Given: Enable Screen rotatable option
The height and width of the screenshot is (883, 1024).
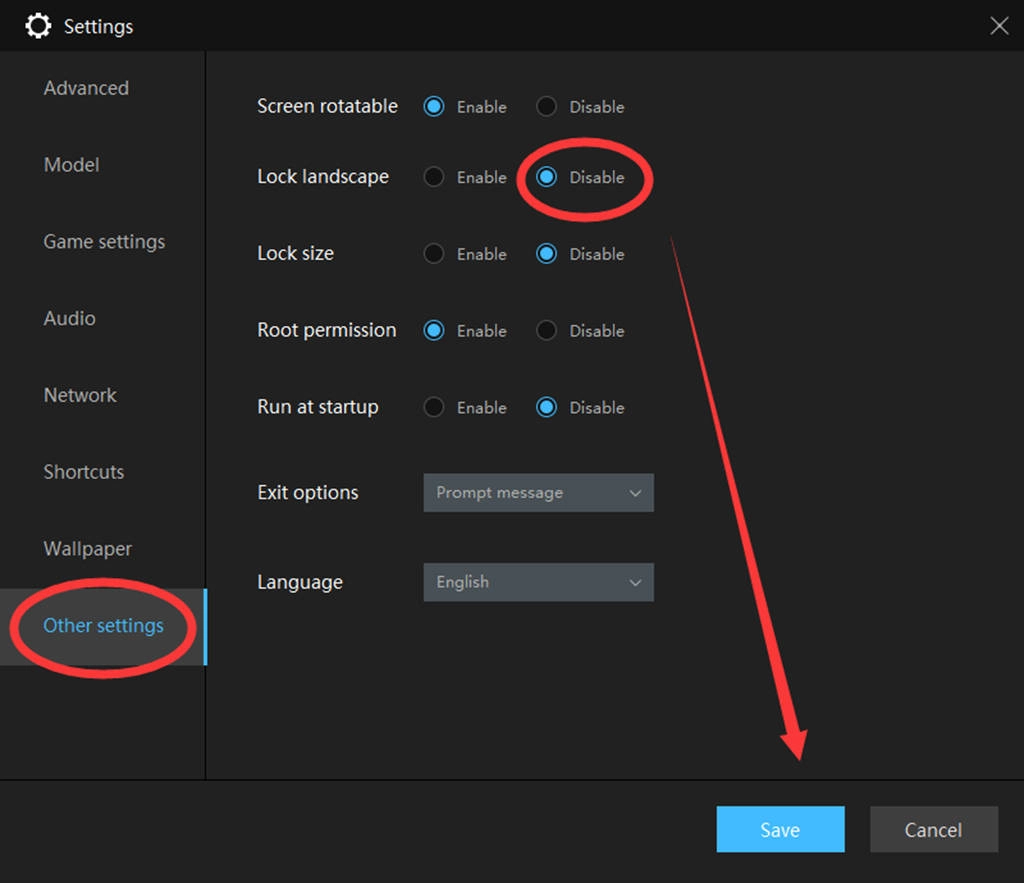Looking at the screenshot, I should pos(434,106).
